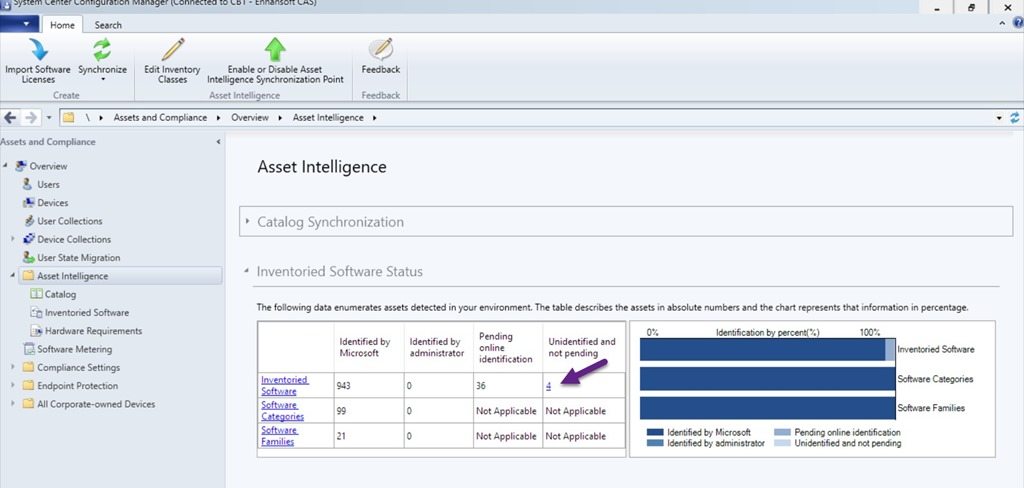Collapse the Inventoried Software Status section
Screen dimensions: 1024x488
[247, 271]
